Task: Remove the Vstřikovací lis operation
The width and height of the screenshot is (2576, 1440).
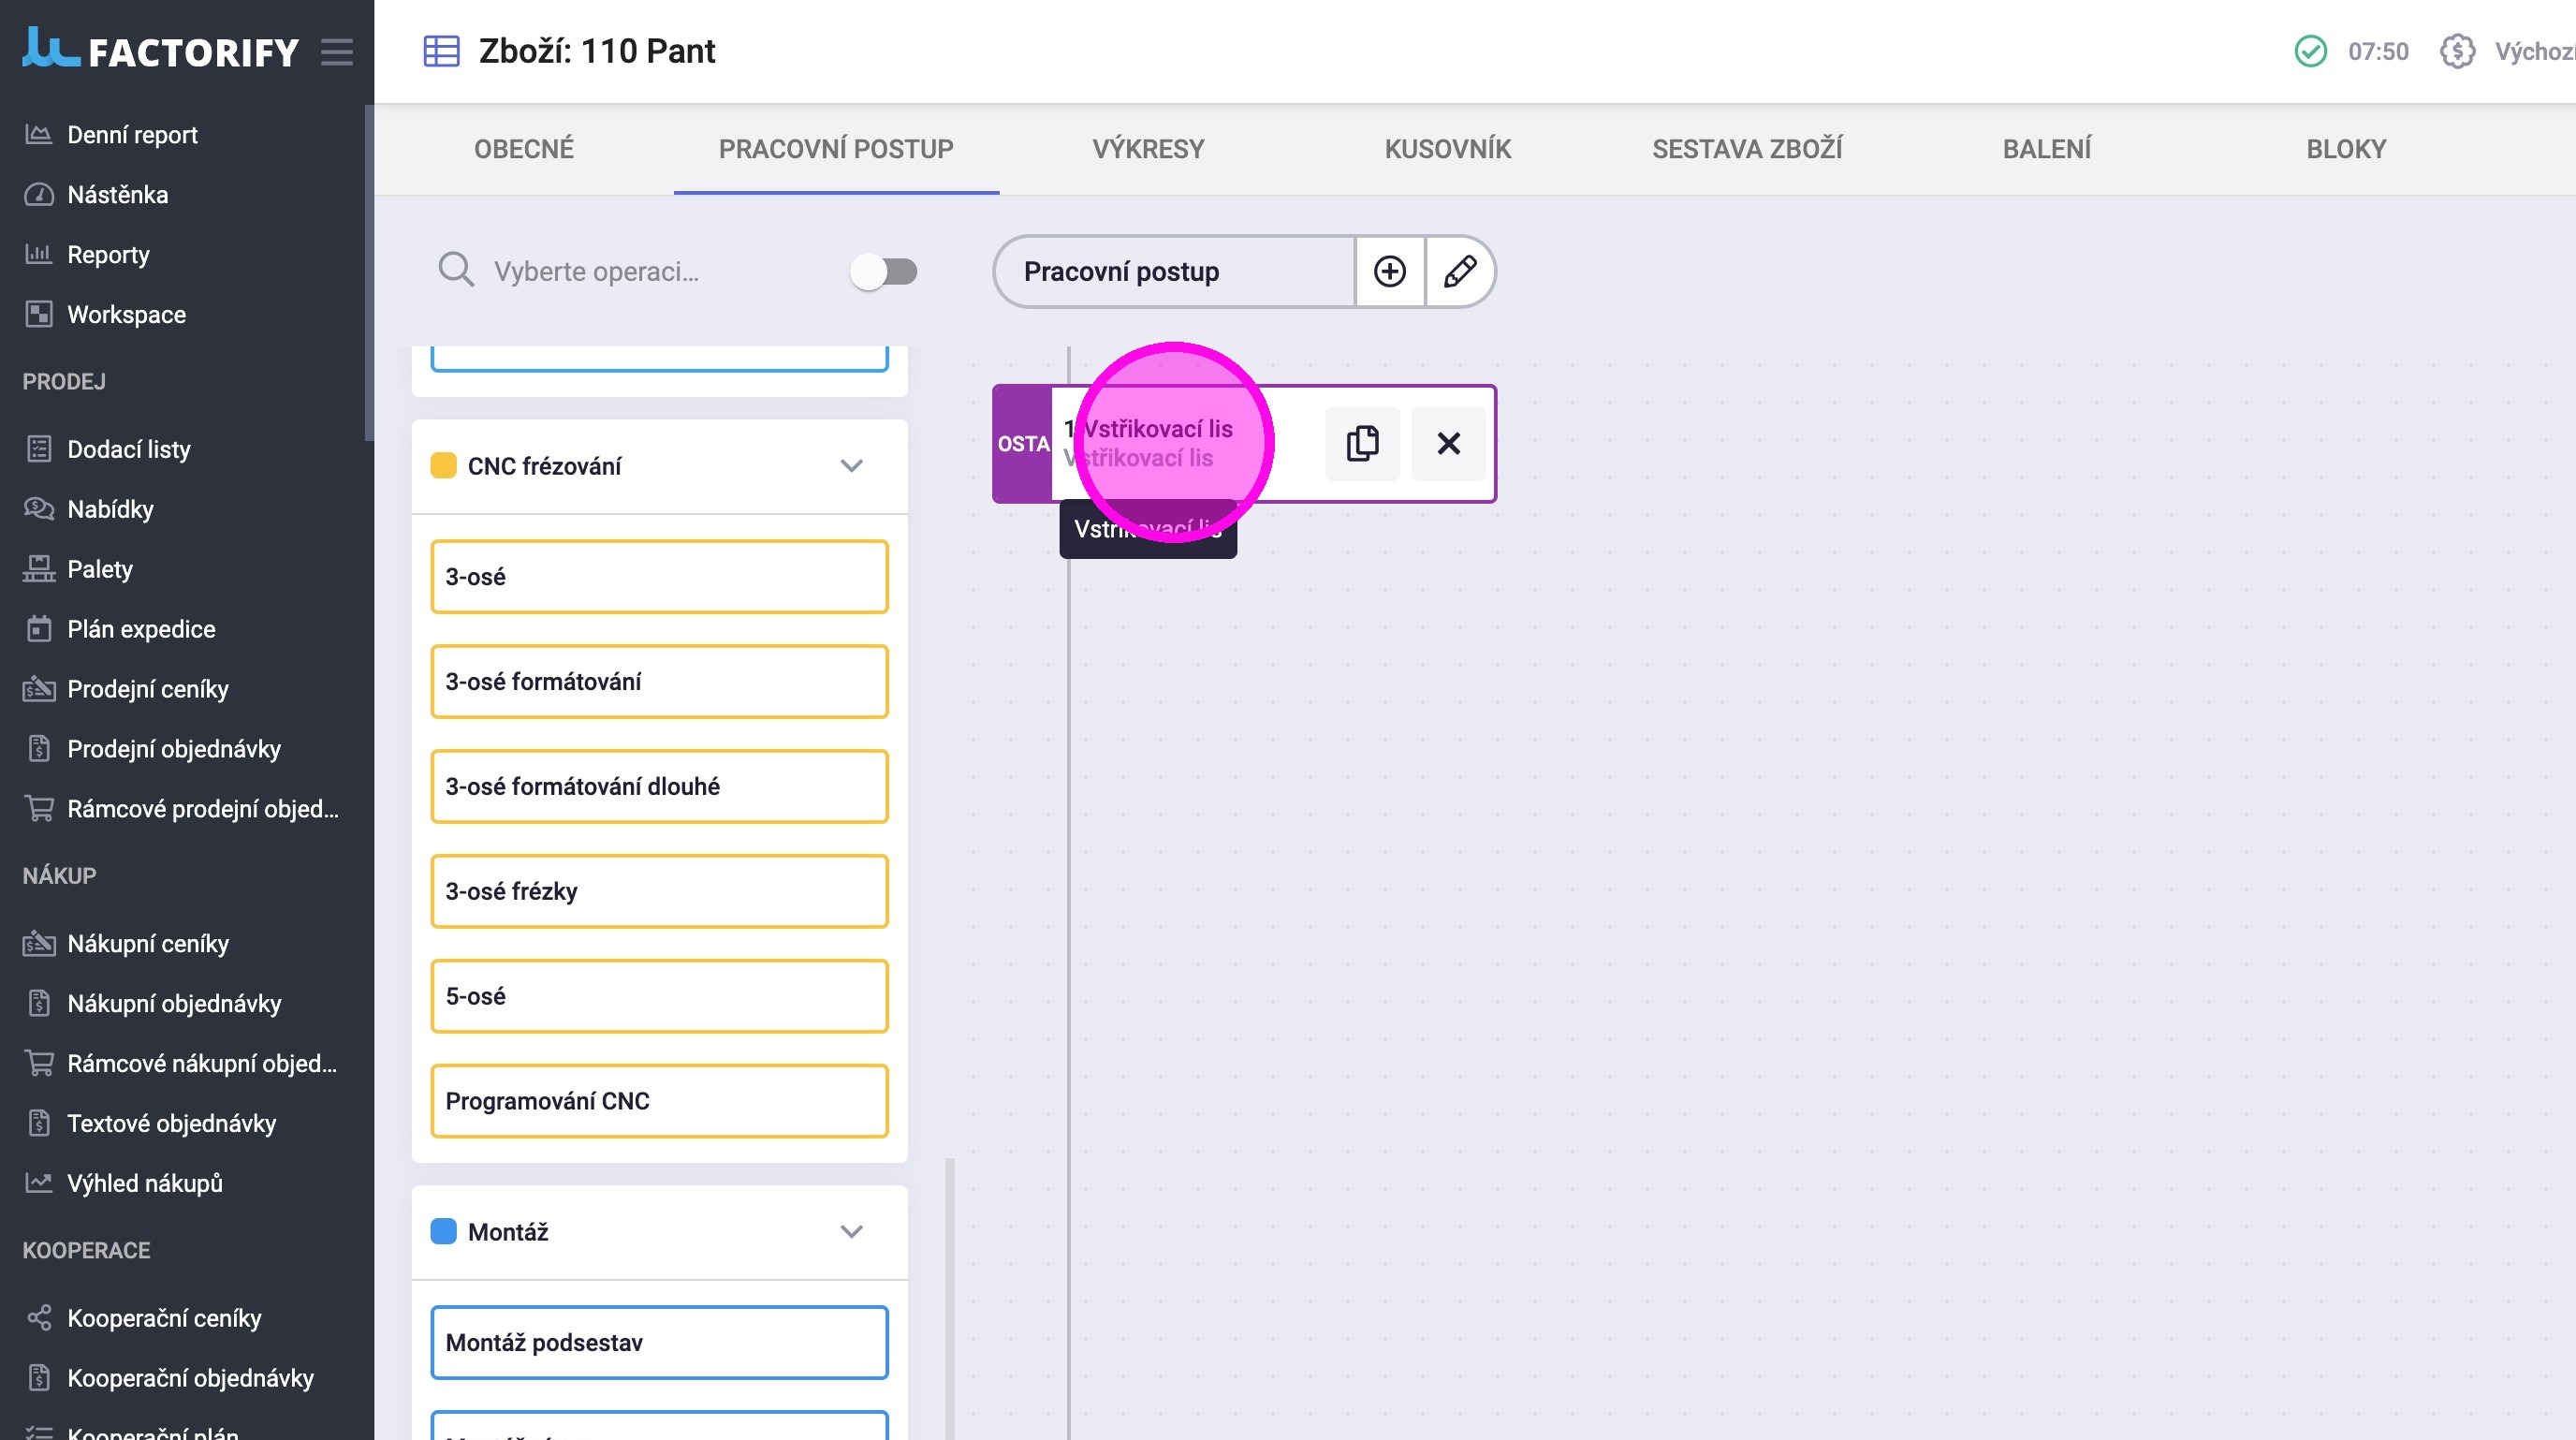Action: 1448,443
